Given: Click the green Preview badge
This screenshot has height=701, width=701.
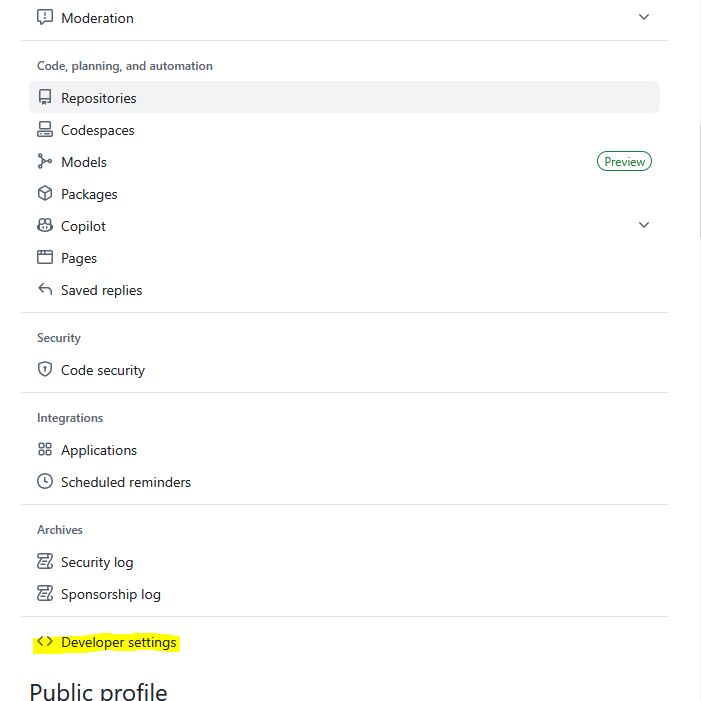Looking at the screenshot, I should click(x=624, y=162).
